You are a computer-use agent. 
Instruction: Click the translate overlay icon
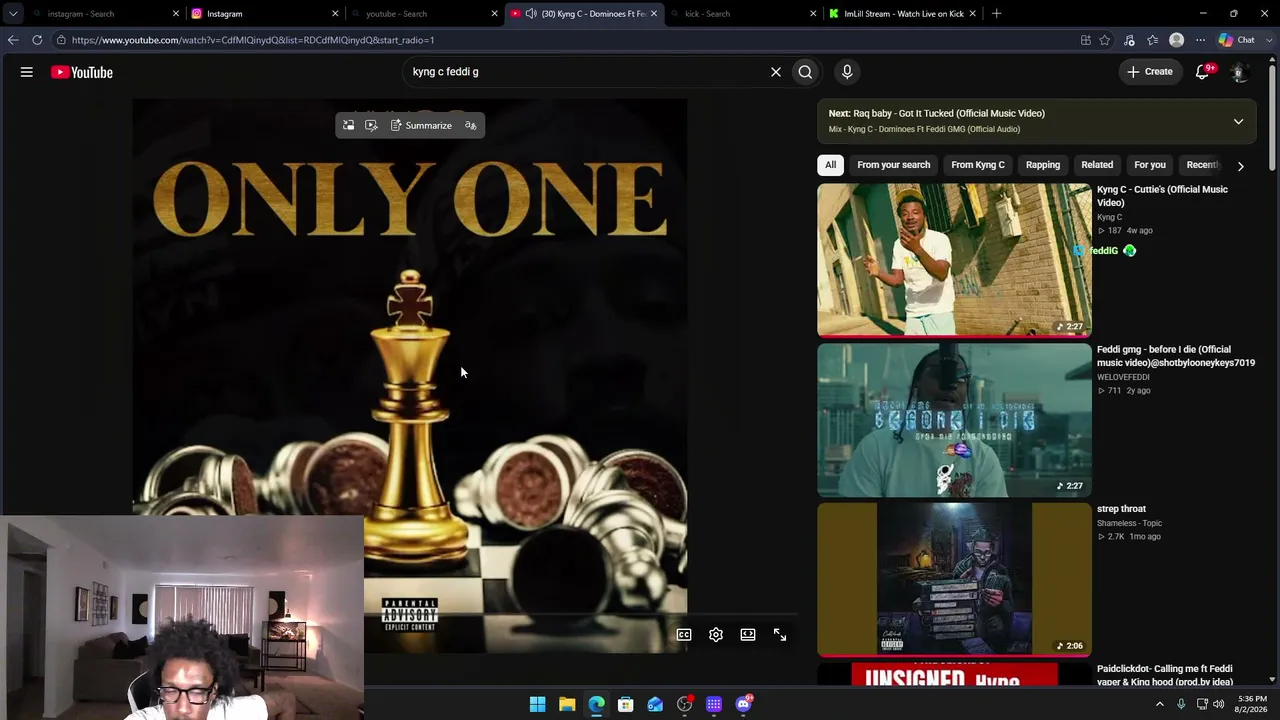[471, 125]
